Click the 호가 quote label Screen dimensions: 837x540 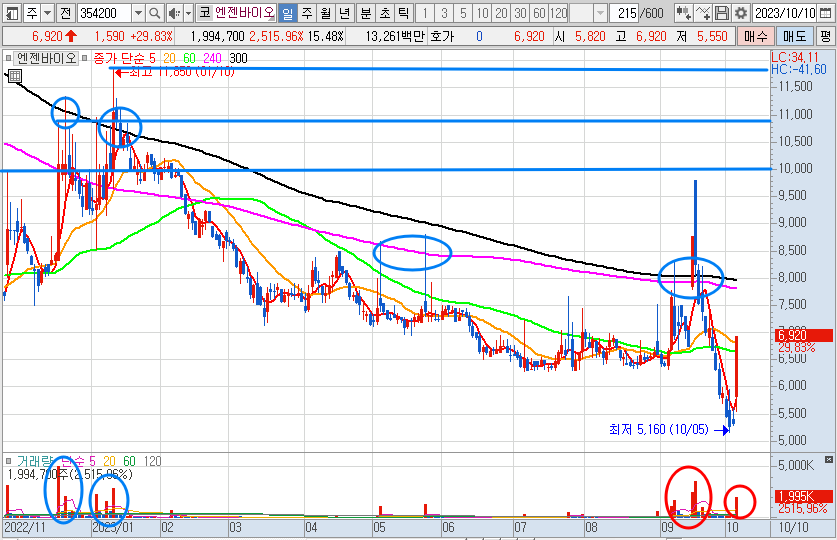(442, 36)
